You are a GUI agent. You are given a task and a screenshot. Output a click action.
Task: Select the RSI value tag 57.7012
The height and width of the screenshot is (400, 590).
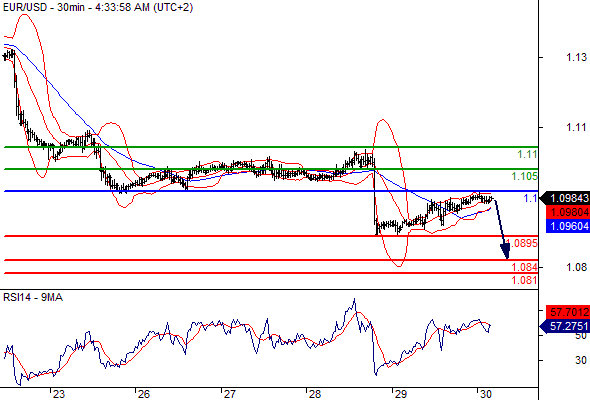[568, 312]
